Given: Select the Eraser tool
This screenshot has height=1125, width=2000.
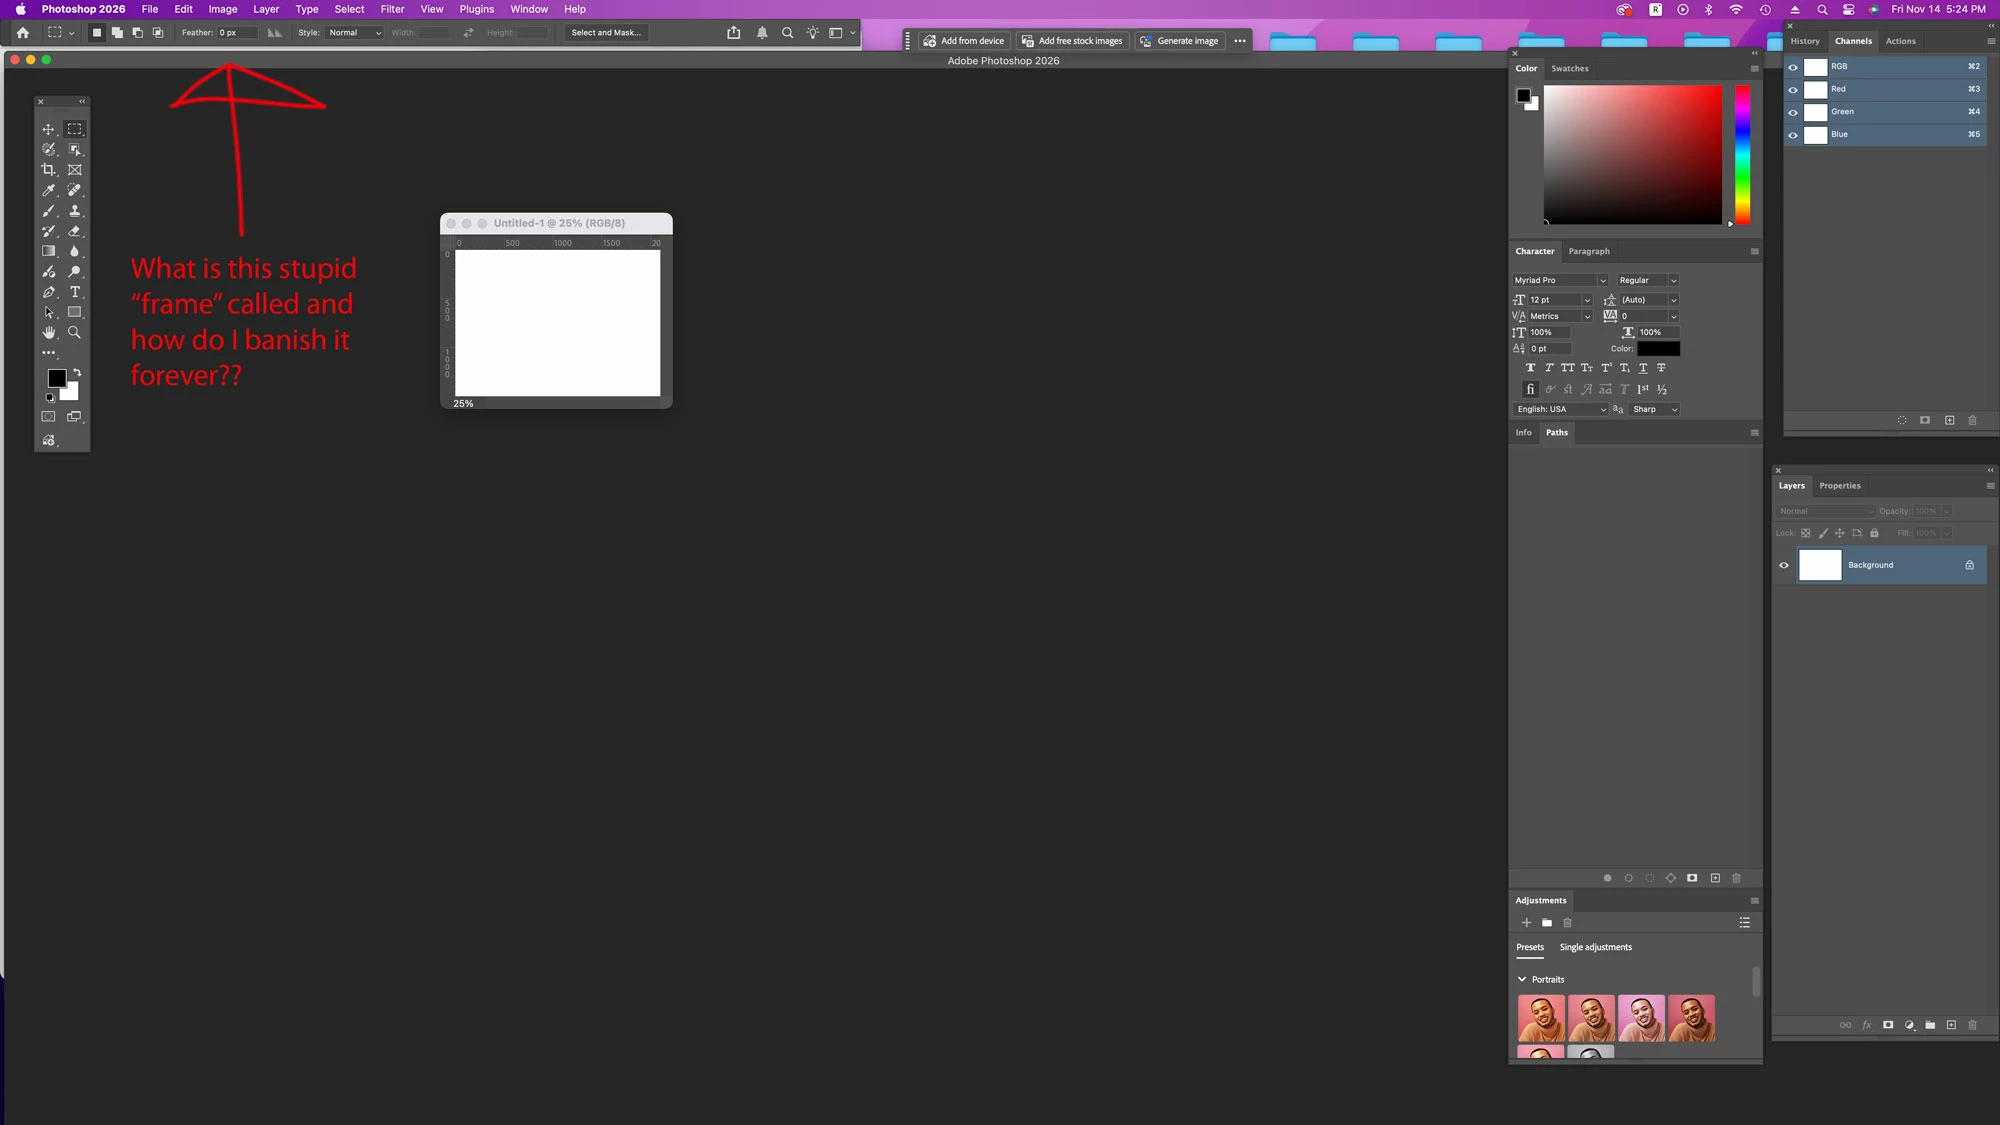Looking at the screenshot, I should tap(74, 231).
